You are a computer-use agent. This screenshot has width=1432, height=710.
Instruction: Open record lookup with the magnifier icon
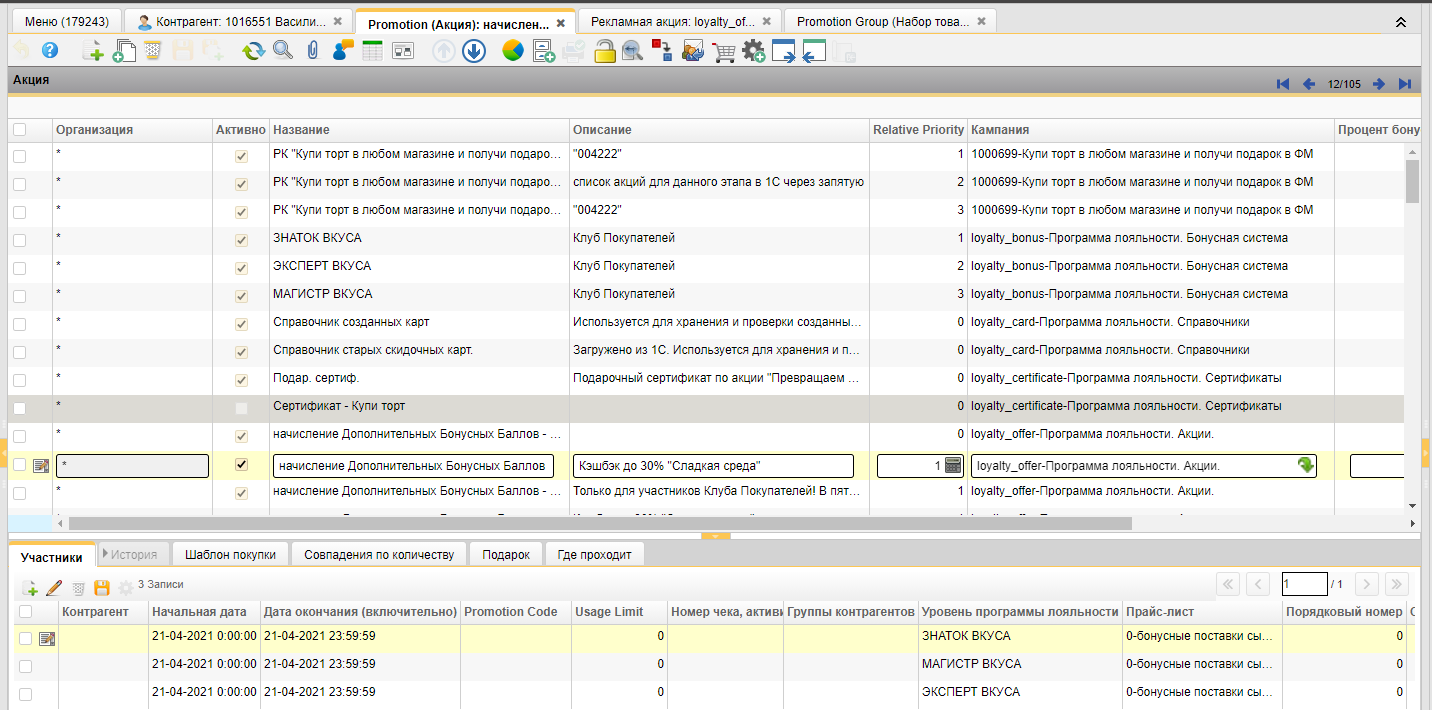point(283,51)
